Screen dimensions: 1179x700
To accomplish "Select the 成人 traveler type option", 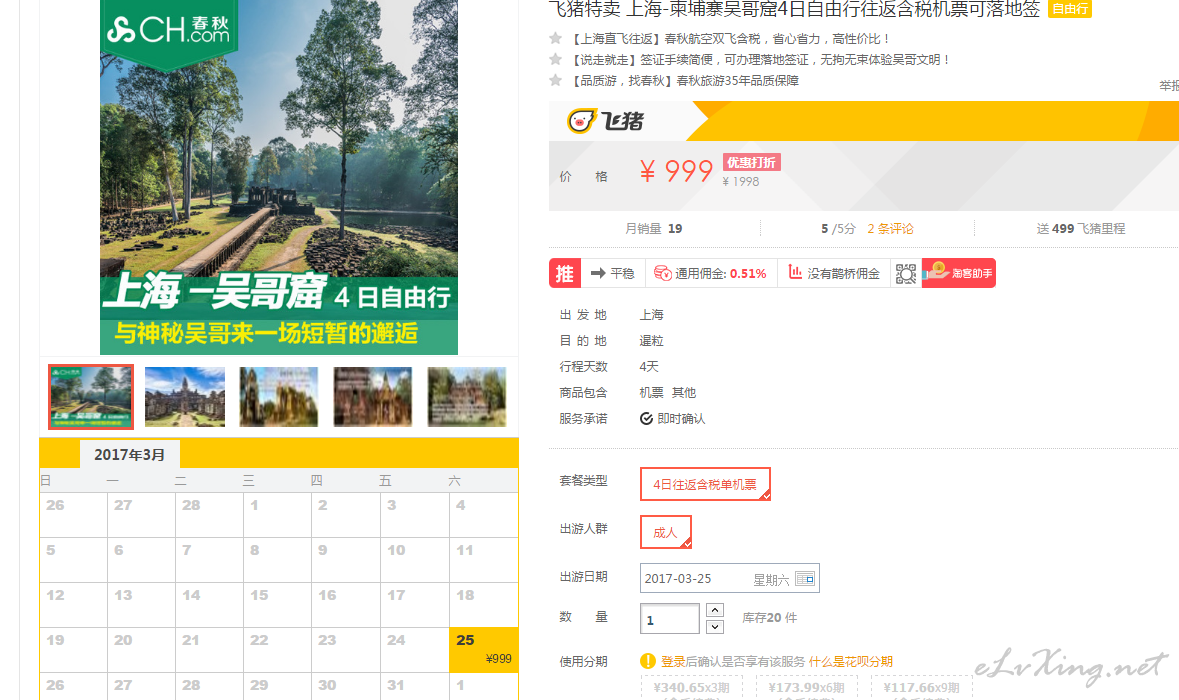I will tap(665, 532).
